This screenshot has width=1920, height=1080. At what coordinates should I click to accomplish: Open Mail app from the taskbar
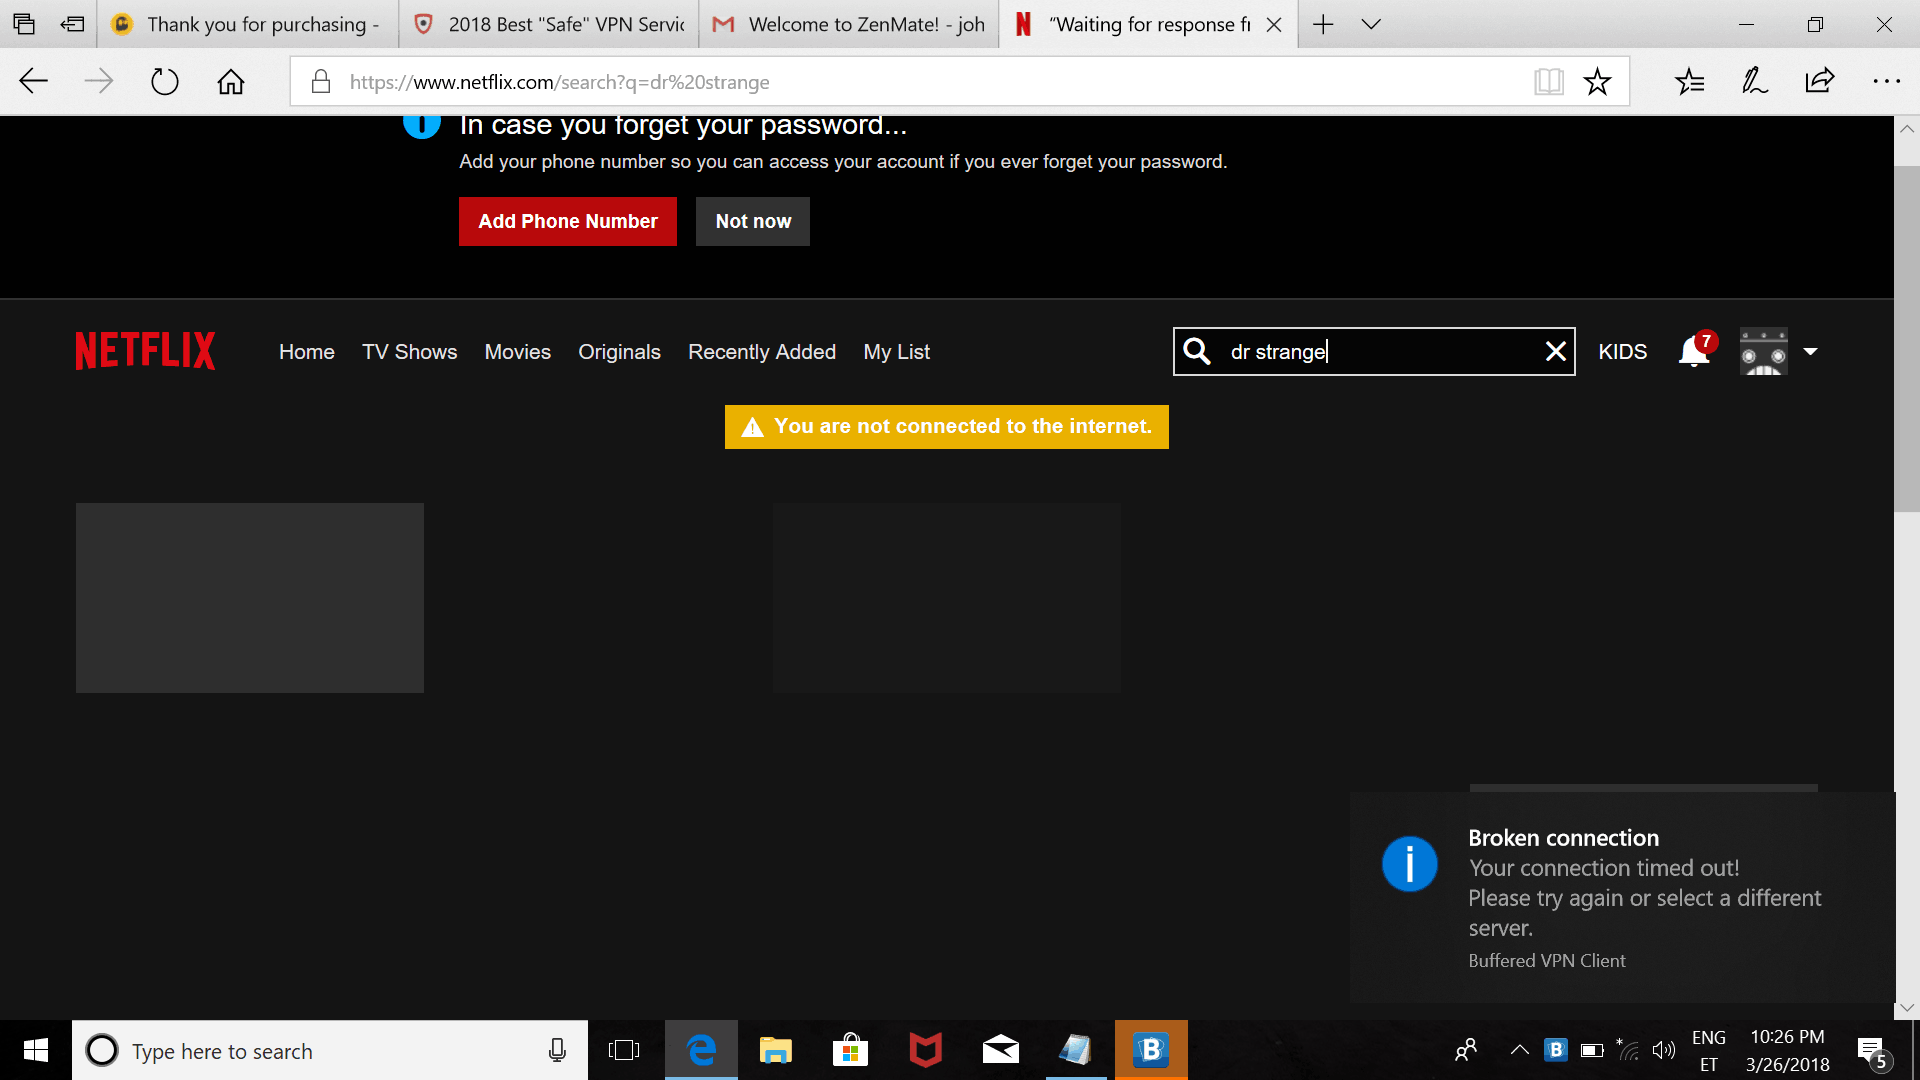pyautogui.click(x=1001, y=1050)
